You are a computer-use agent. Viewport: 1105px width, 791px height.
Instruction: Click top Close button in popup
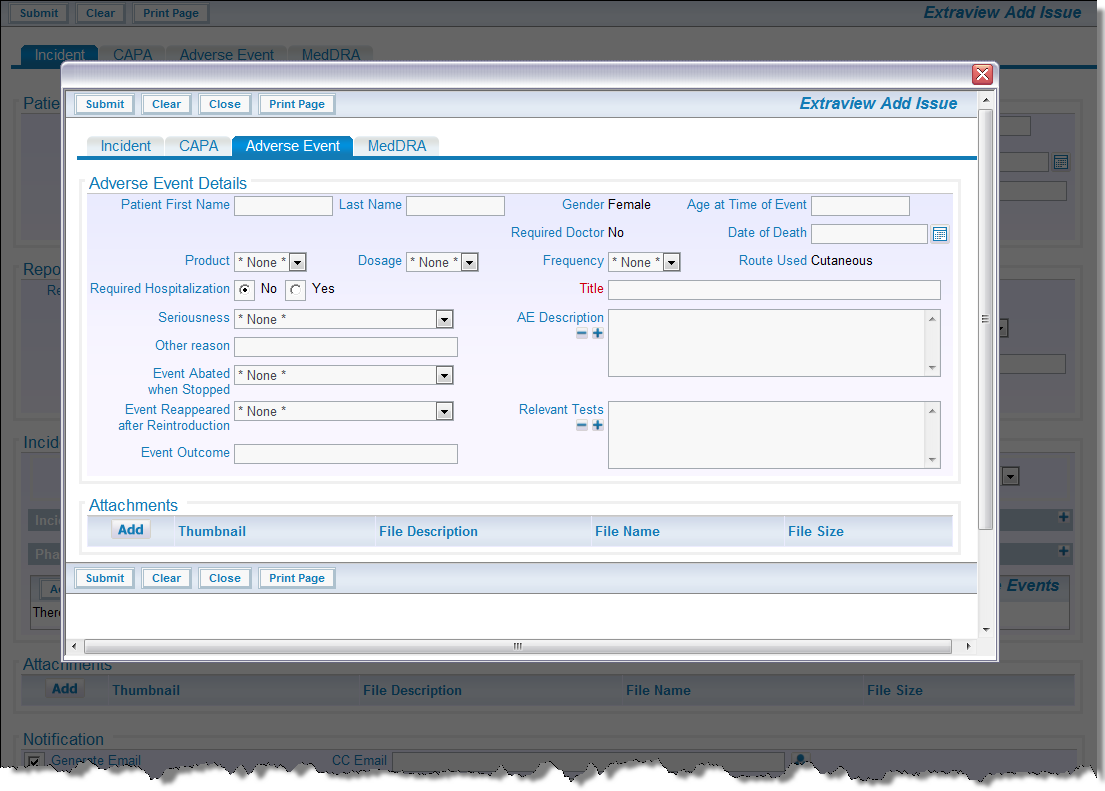click(x=225, y=104)
